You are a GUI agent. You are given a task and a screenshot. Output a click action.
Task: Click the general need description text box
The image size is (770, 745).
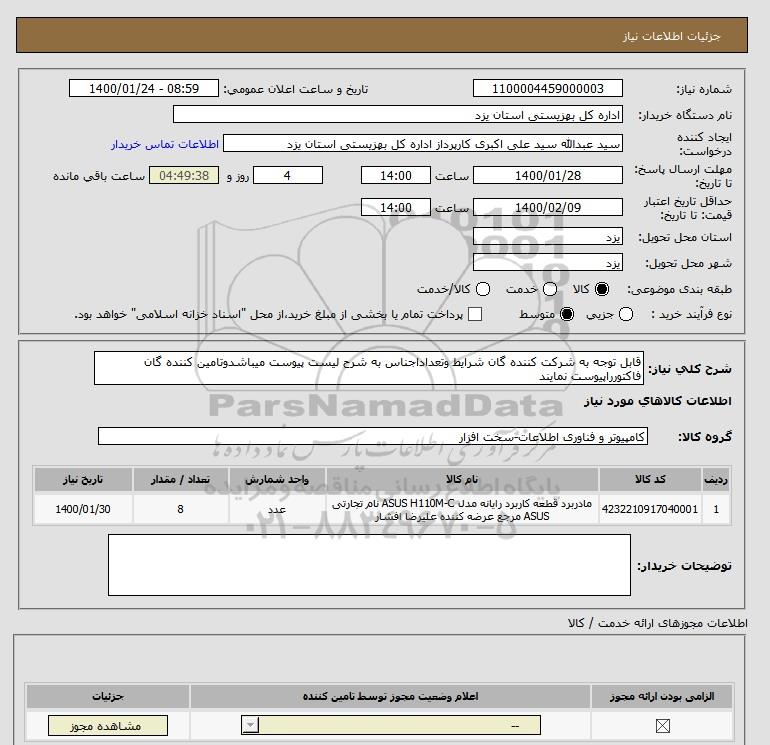point(369,368)
